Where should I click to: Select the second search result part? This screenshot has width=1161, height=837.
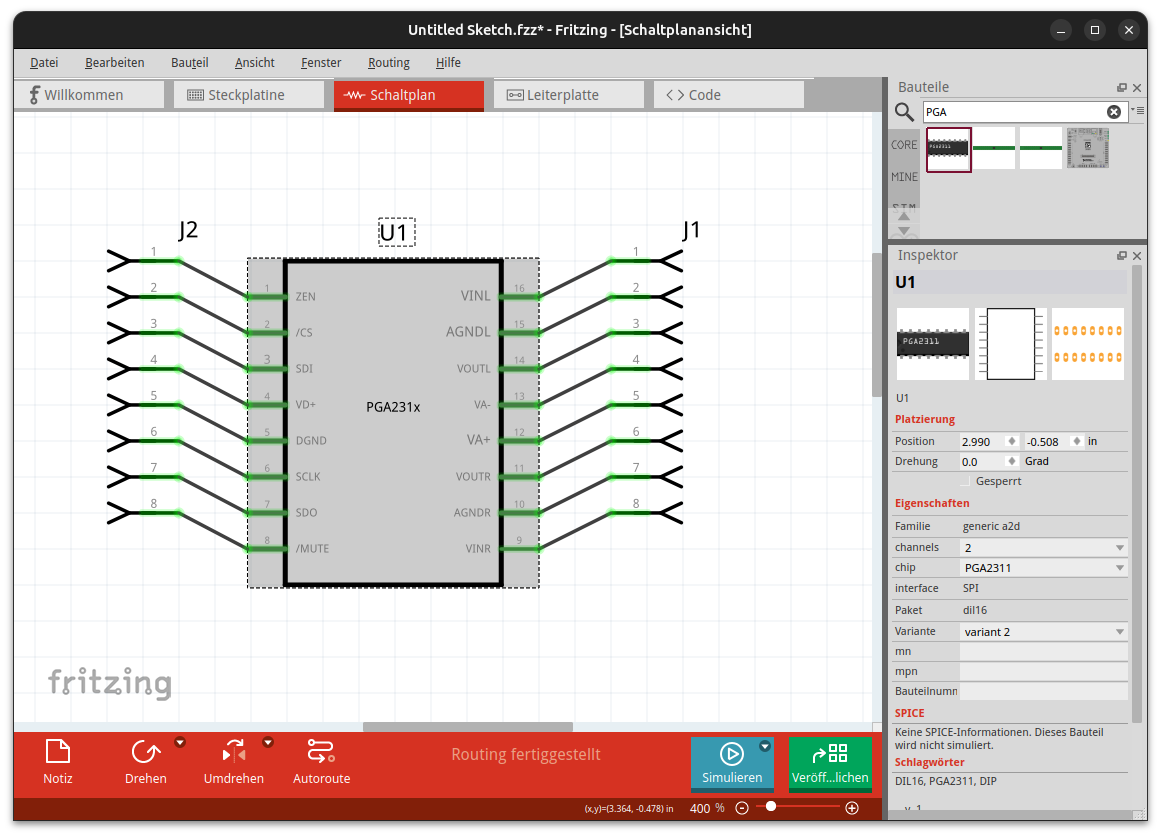point(994,148)
